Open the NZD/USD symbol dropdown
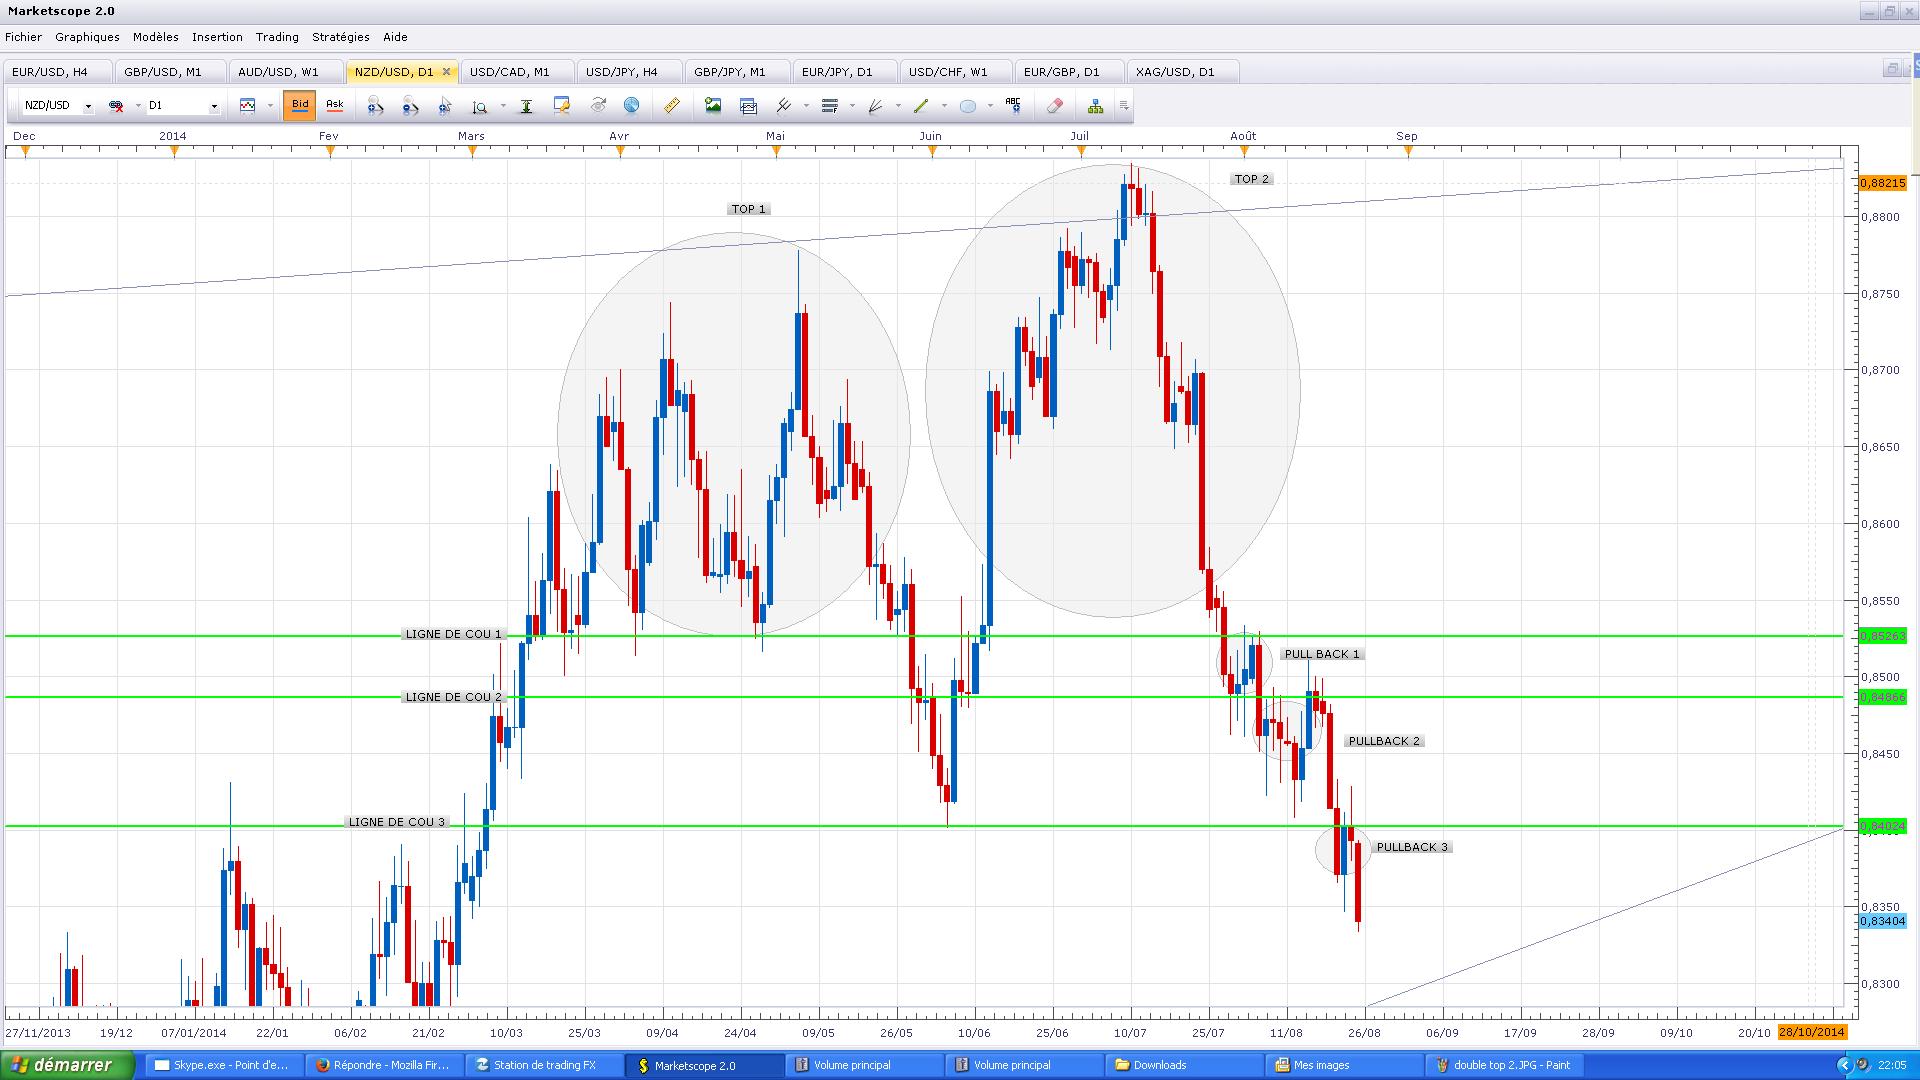The width and height of the screenshot is (1920, 1080). coord(88,106)
